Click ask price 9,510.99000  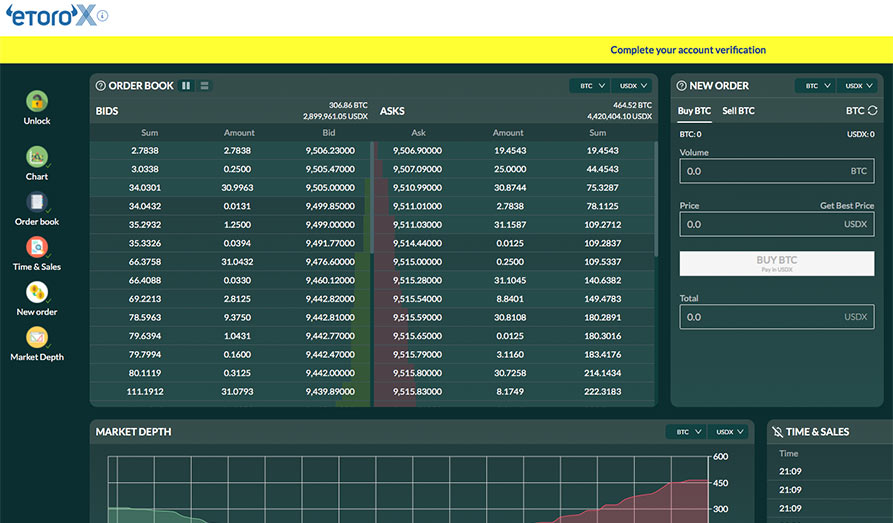pos(417,188)
